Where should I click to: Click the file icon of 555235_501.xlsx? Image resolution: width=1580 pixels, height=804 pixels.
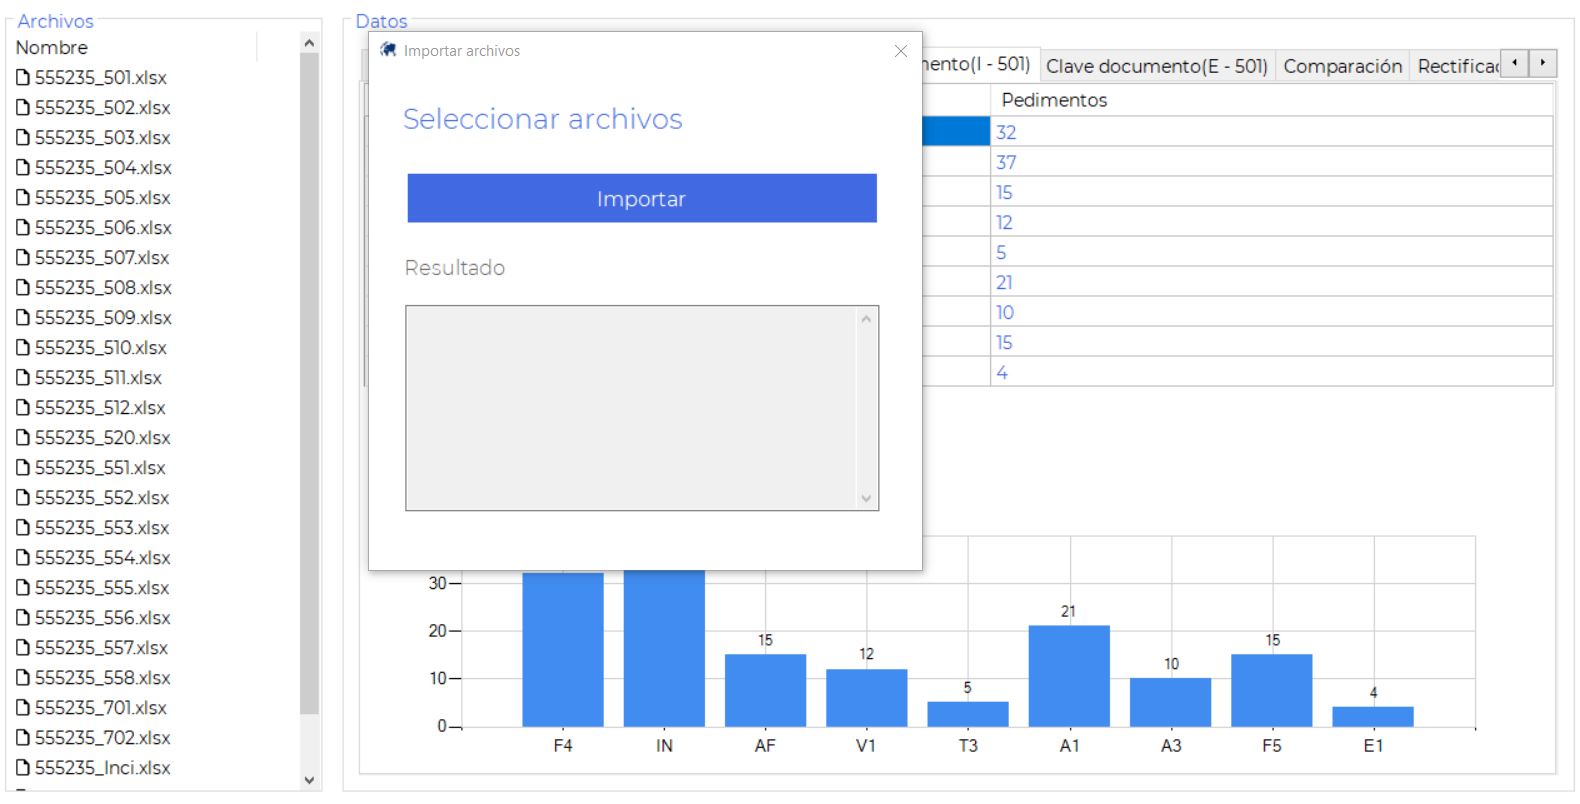[23, 78]
